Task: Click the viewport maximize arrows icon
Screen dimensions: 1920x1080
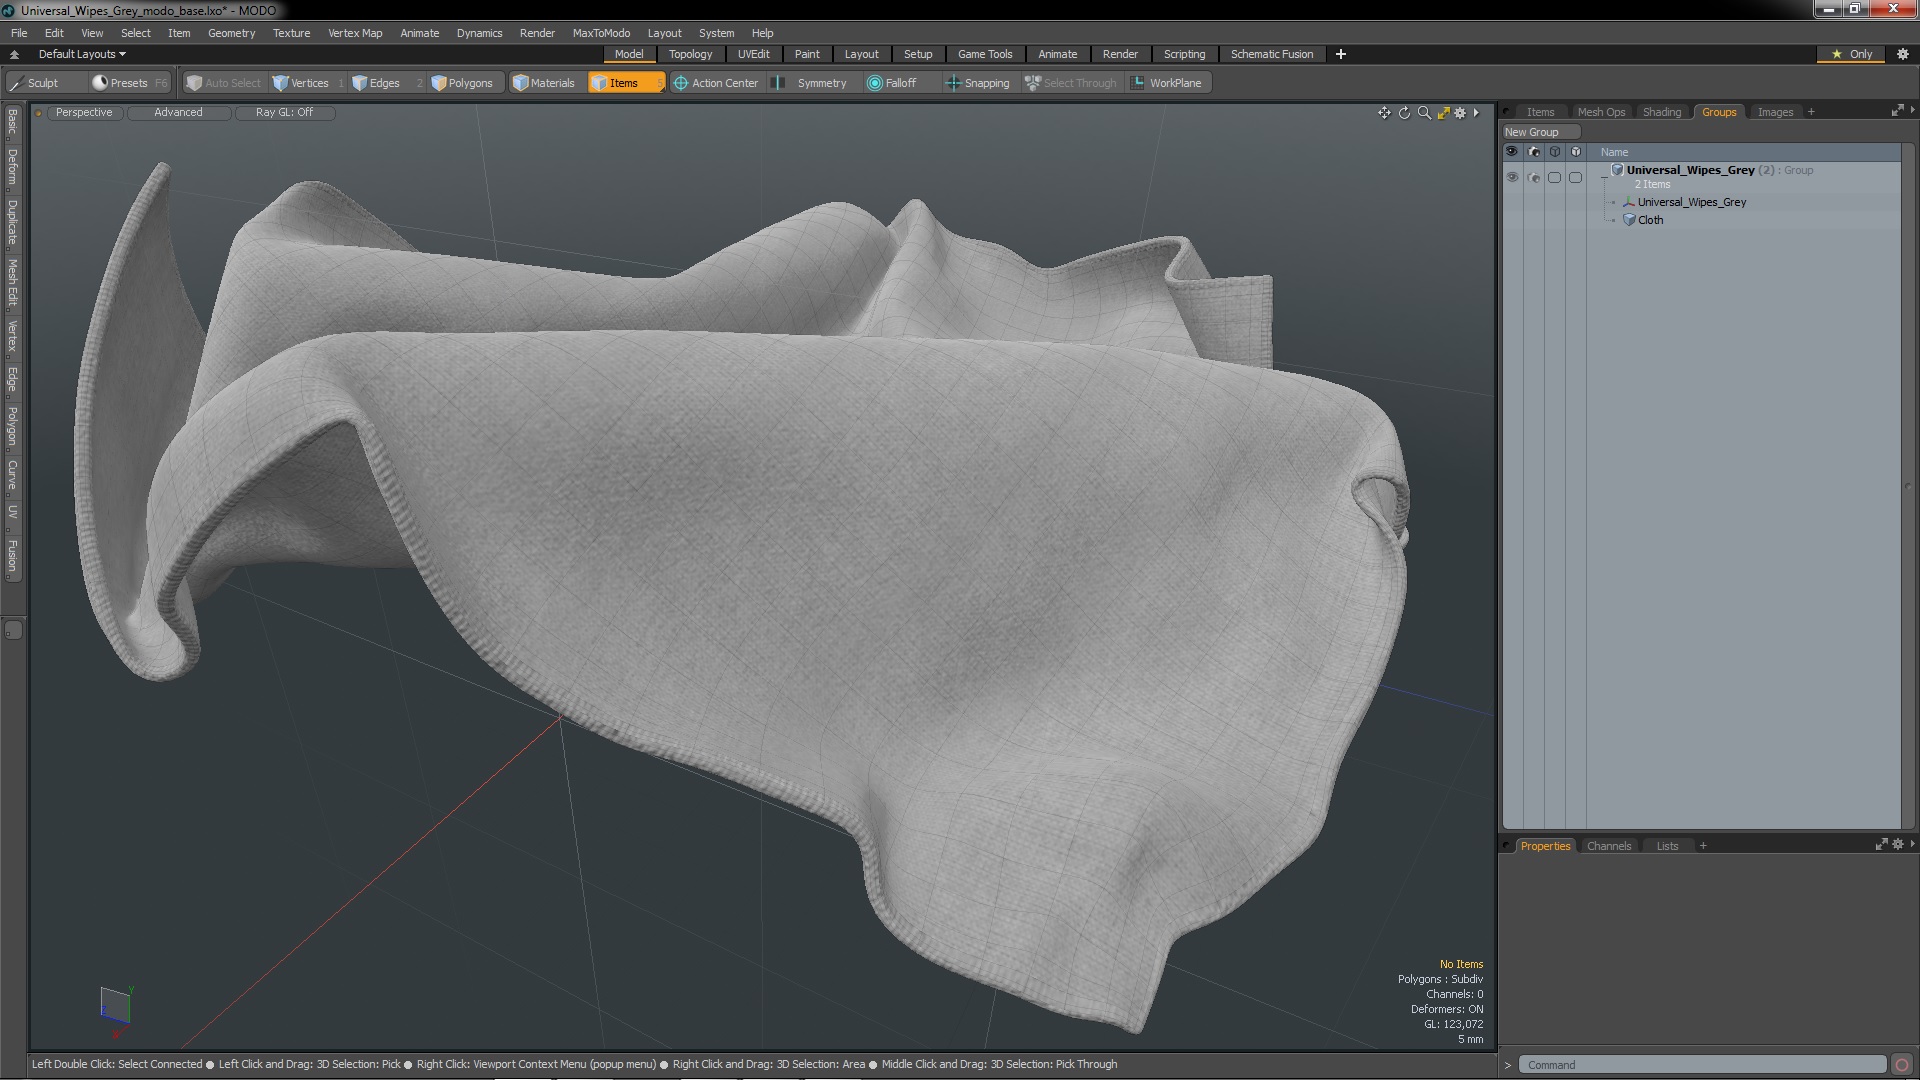Action: pyautogui.click(x=1443, y=113)
